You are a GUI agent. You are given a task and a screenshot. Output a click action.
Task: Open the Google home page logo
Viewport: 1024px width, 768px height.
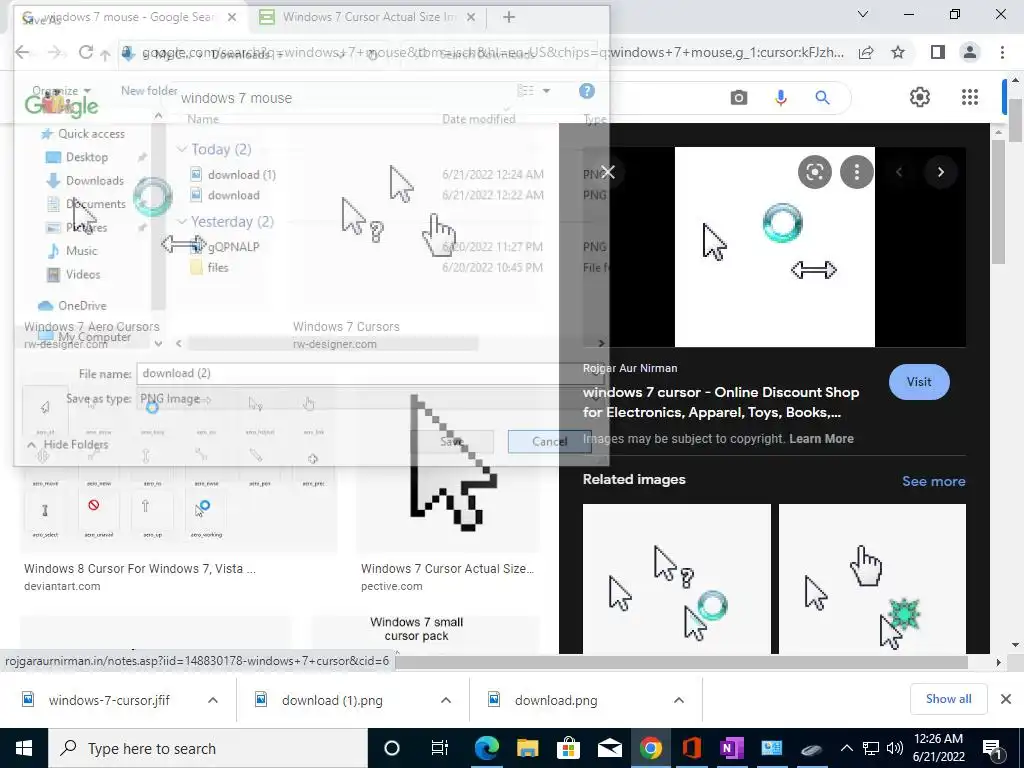(x=61, y=104)
